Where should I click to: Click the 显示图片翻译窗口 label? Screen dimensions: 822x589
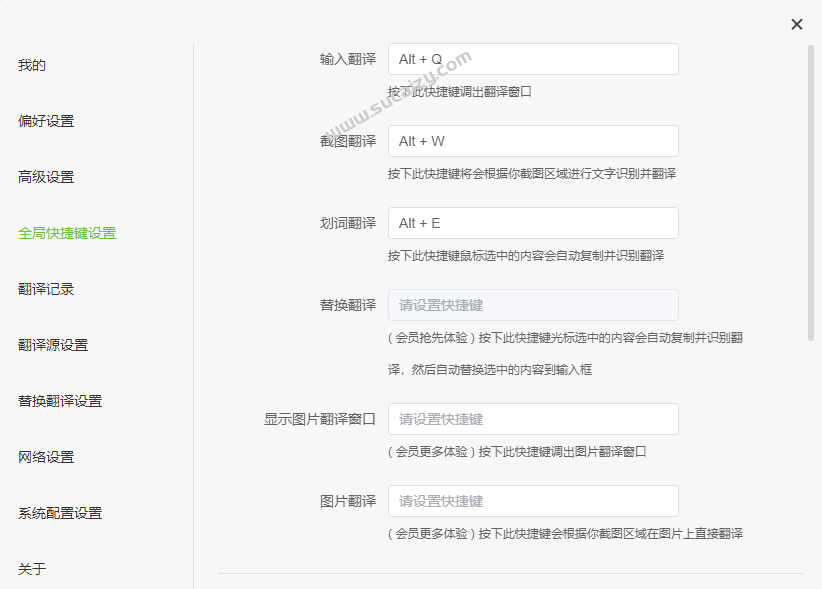pos(320,419)
